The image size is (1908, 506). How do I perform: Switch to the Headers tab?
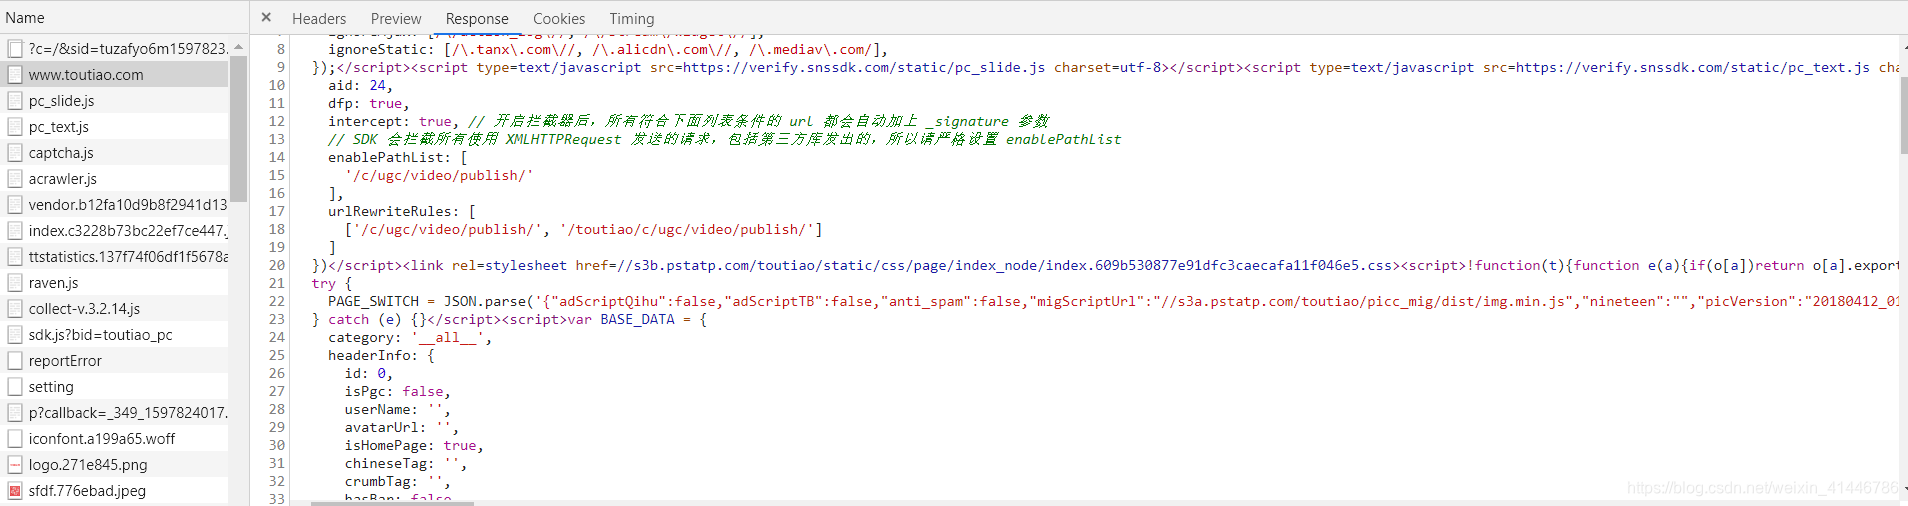tap(319, 18)
